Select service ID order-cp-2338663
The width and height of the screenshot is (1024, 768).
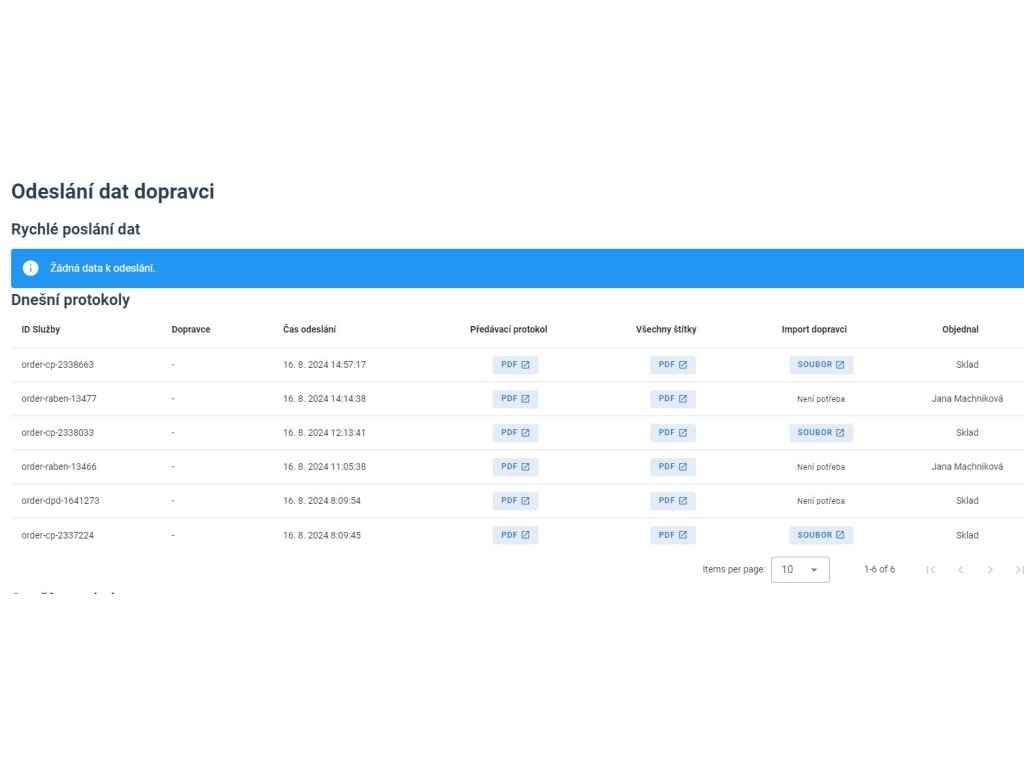[57, 364]
